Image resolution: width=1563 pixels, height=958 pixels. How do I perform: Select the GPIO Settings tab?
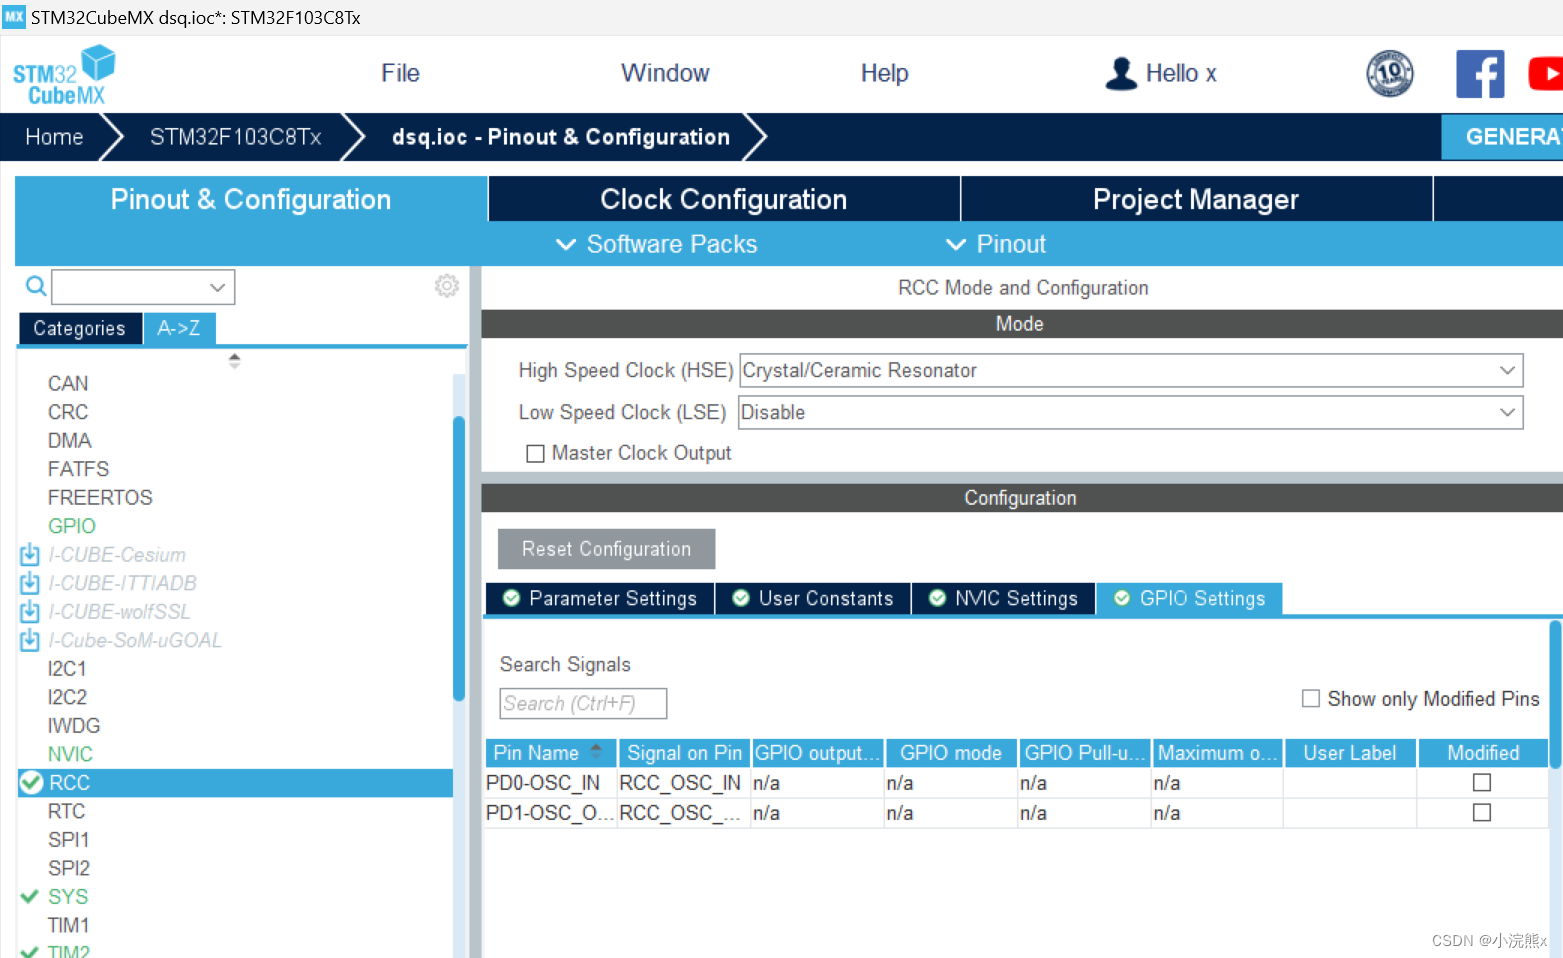click(1190, 598)
